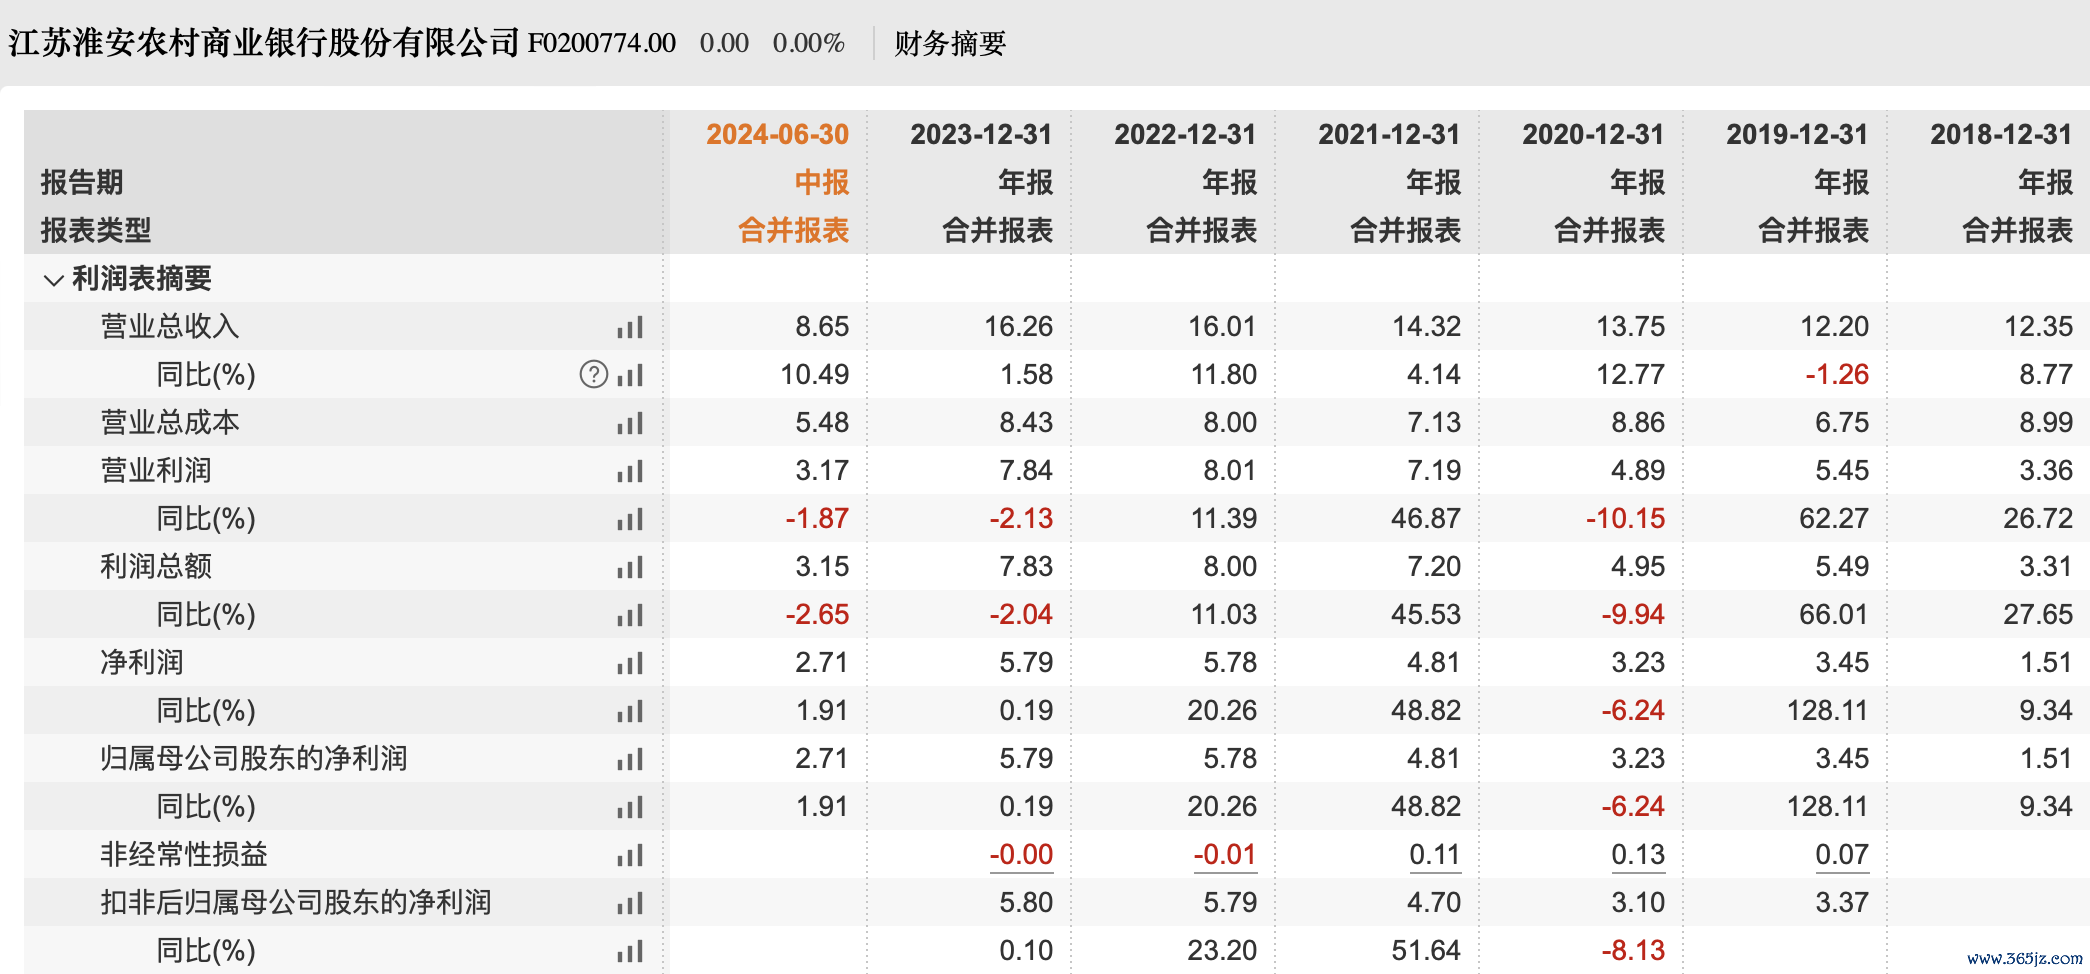Select the 净利润 row label
This screenshot has width=2090, height=974.
tap(142, 663)
